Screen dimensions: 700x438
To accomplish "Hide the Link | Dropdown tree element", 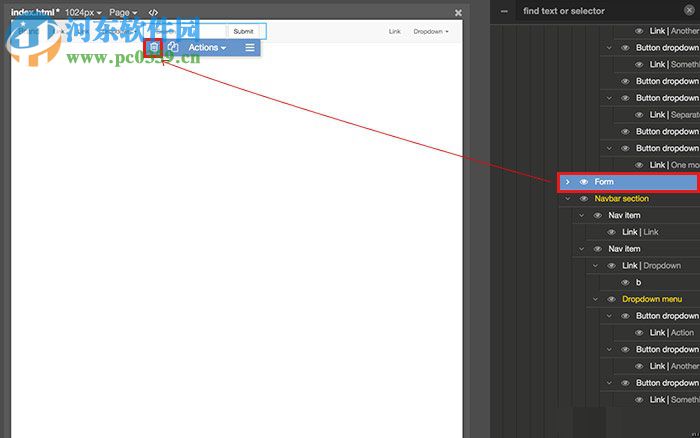I will 612,266.
